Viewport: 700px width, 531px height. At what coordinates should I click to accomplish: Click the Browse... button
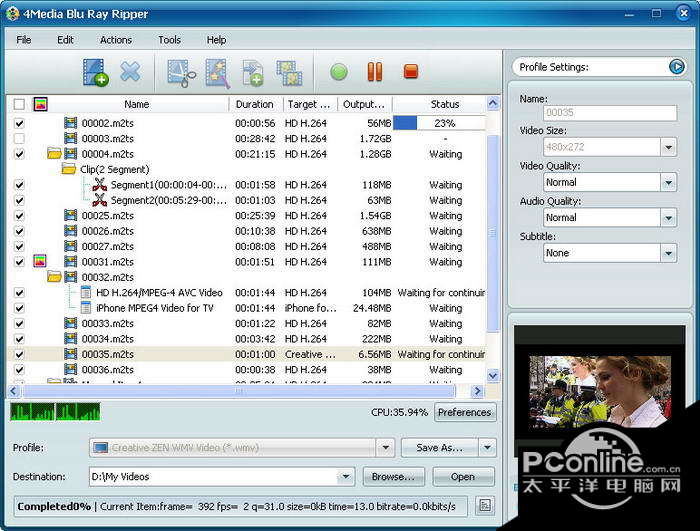click(393, 477)
